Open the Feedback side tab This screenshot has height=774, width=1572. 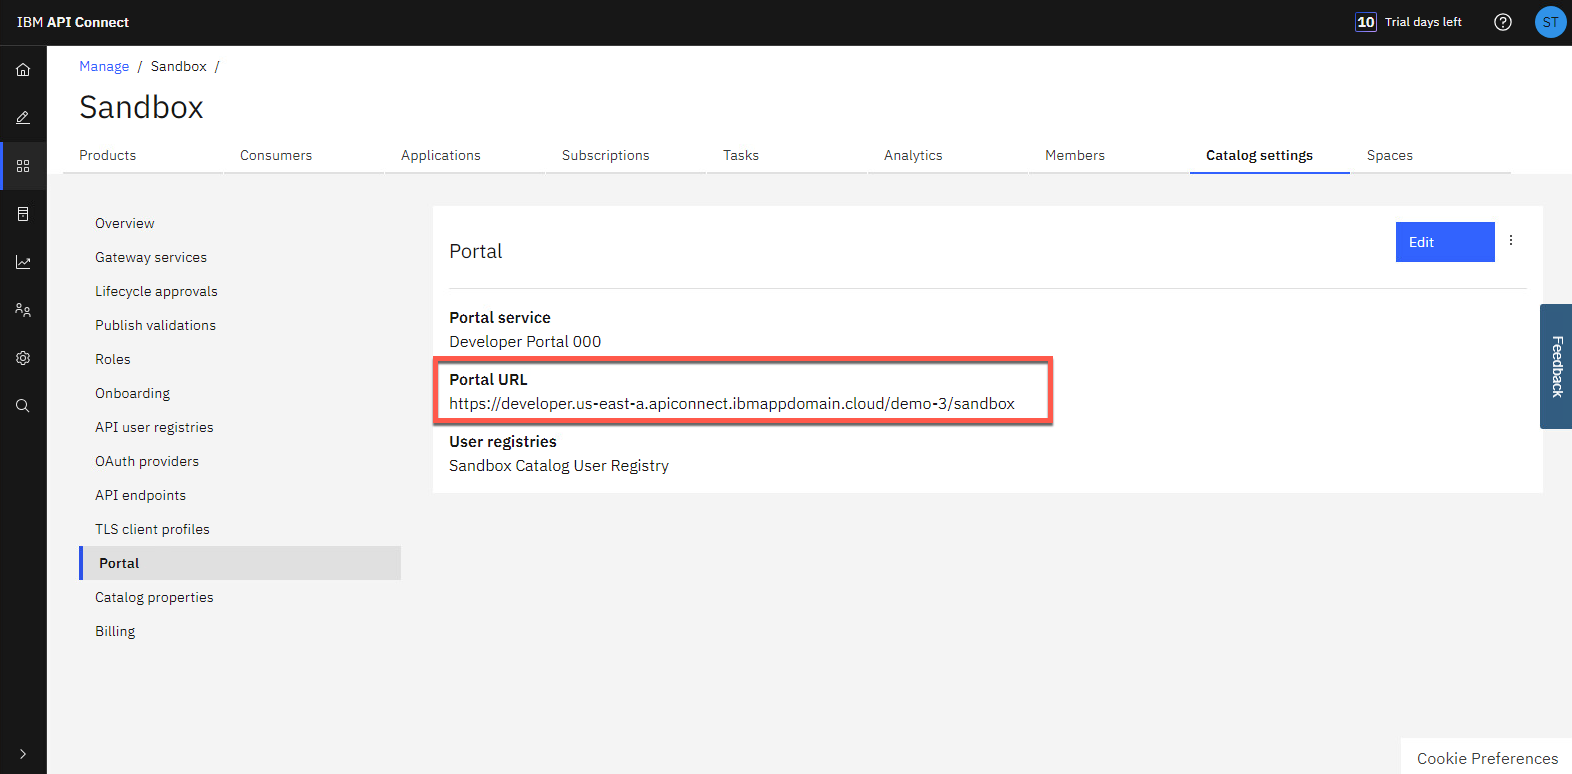[1556, 366]
